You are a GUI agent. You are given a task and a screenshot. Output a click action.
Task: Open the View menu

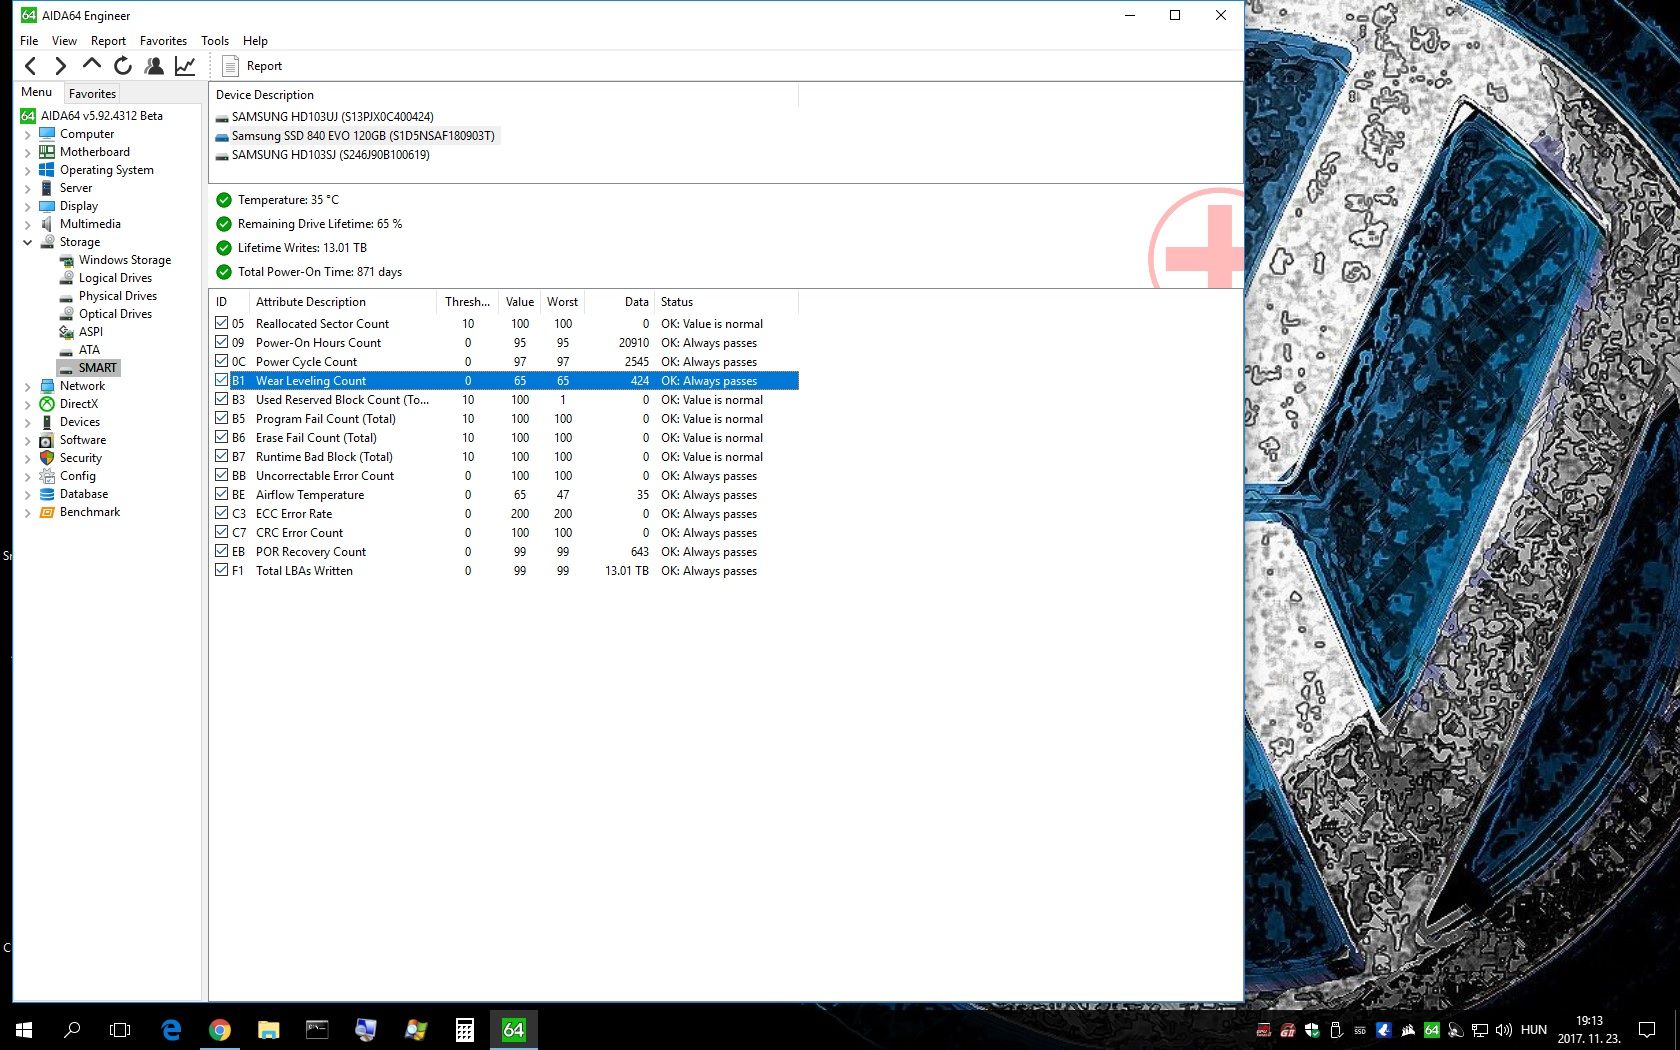[x=64, y=41]
